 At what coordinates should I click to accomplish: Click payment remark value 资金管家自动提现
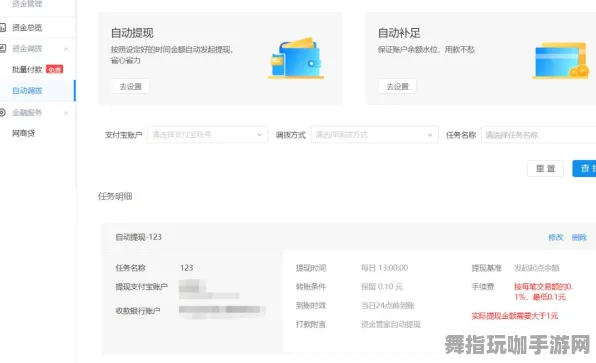click(x=391, y=324)
